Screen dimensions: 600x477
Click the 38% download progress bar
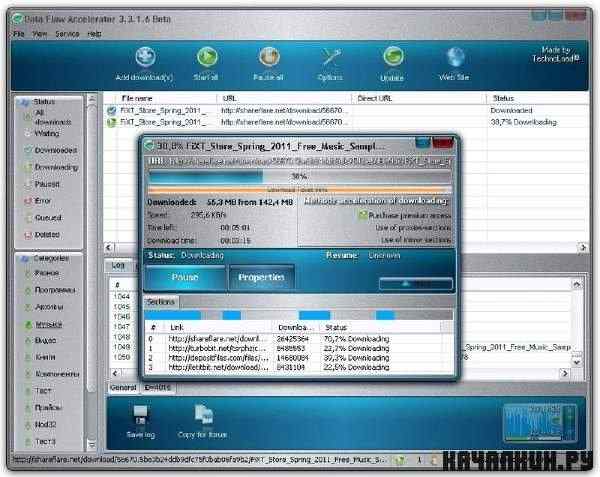tap(300, 176)
